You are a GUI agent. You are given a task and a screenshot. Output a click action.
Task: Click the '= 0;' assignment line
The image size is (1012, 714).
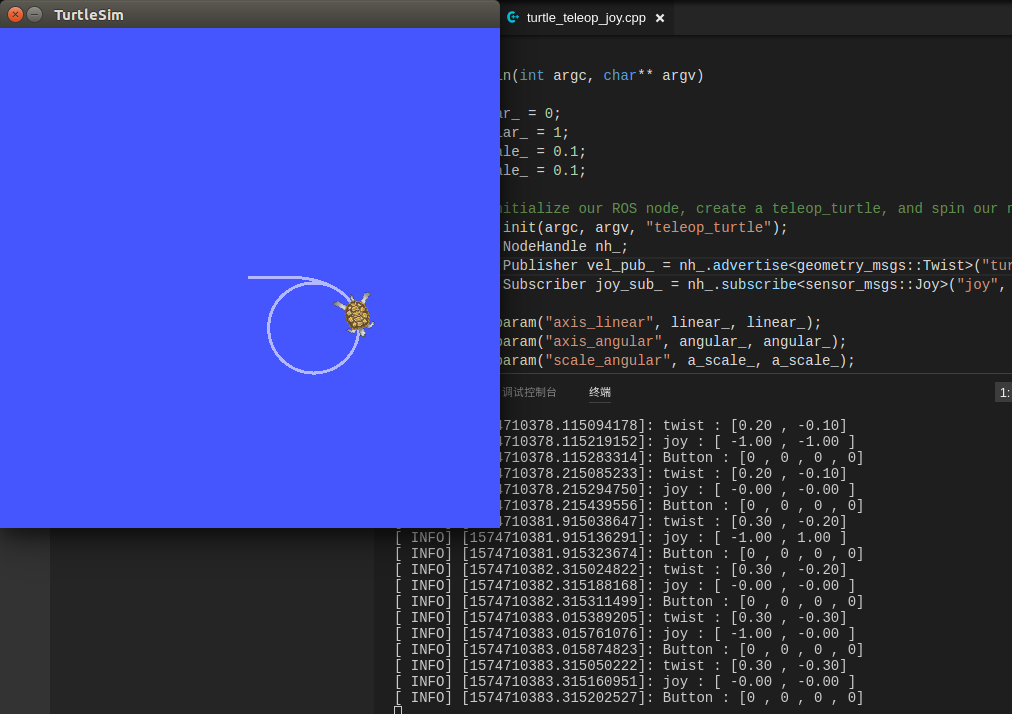click(x=544, y=114)
